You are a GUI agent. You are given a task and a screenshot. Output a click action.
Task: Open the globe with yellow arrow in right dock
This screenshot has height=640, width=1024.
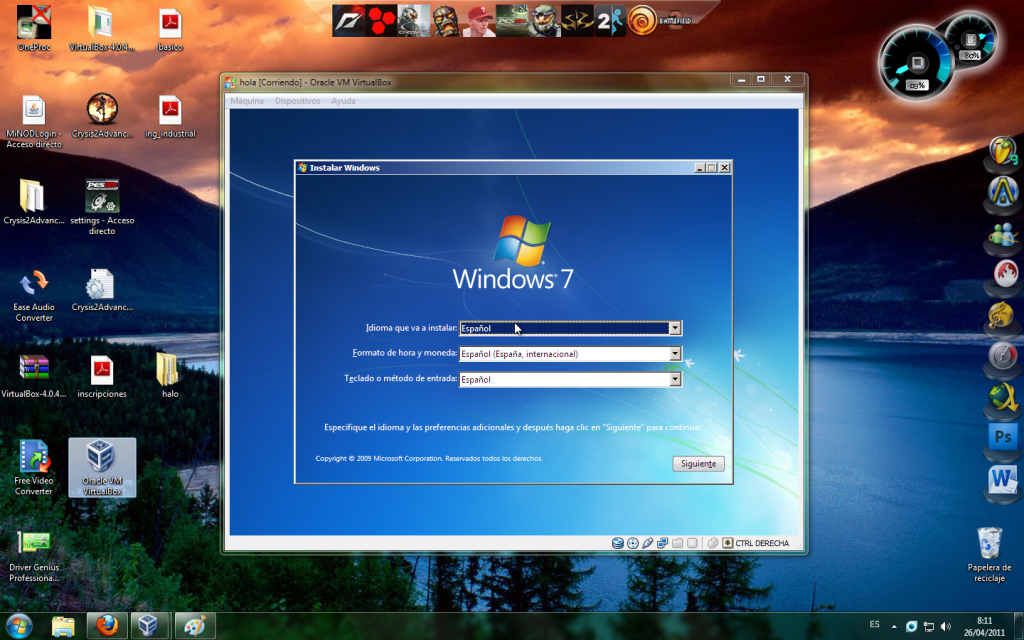[x=1003, y=398]
